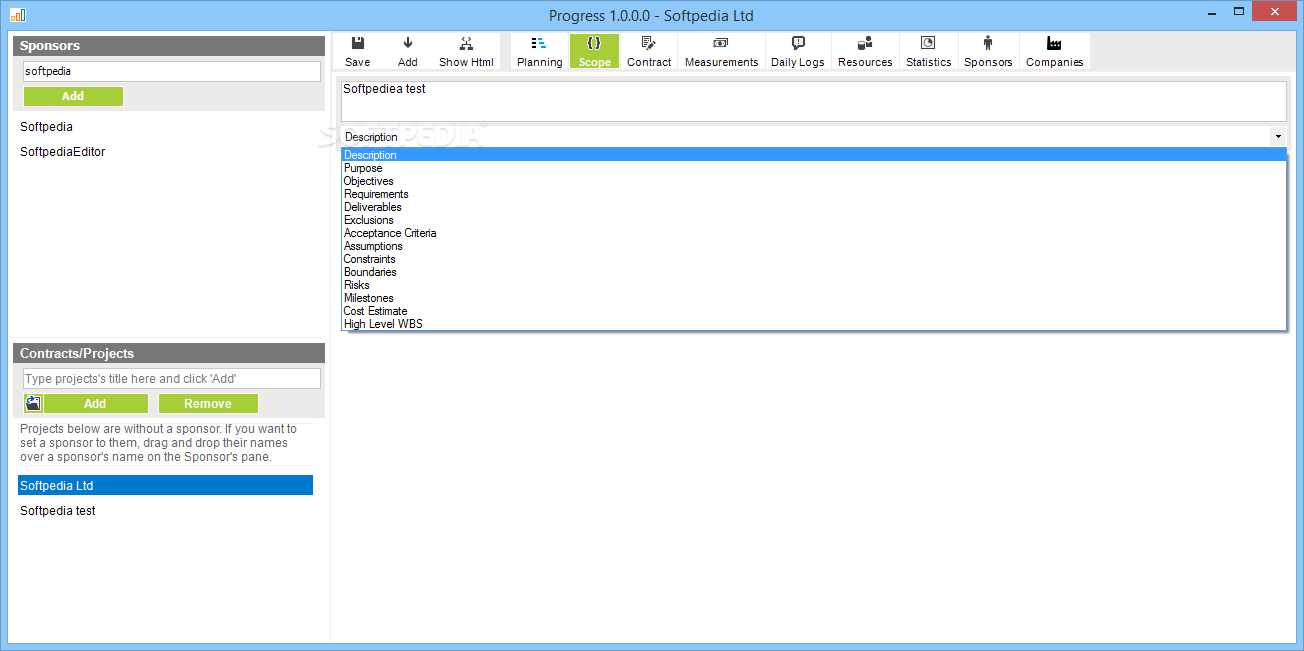Image resolution: width=1304 pixels, height=651 pixels.
Task: Choose Boundaries option
Action: click(813, 272)
